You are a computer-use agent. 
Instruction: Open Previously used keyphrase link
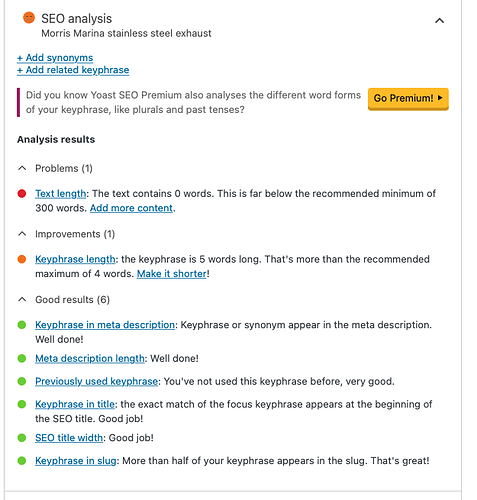[x=97, y=381]
